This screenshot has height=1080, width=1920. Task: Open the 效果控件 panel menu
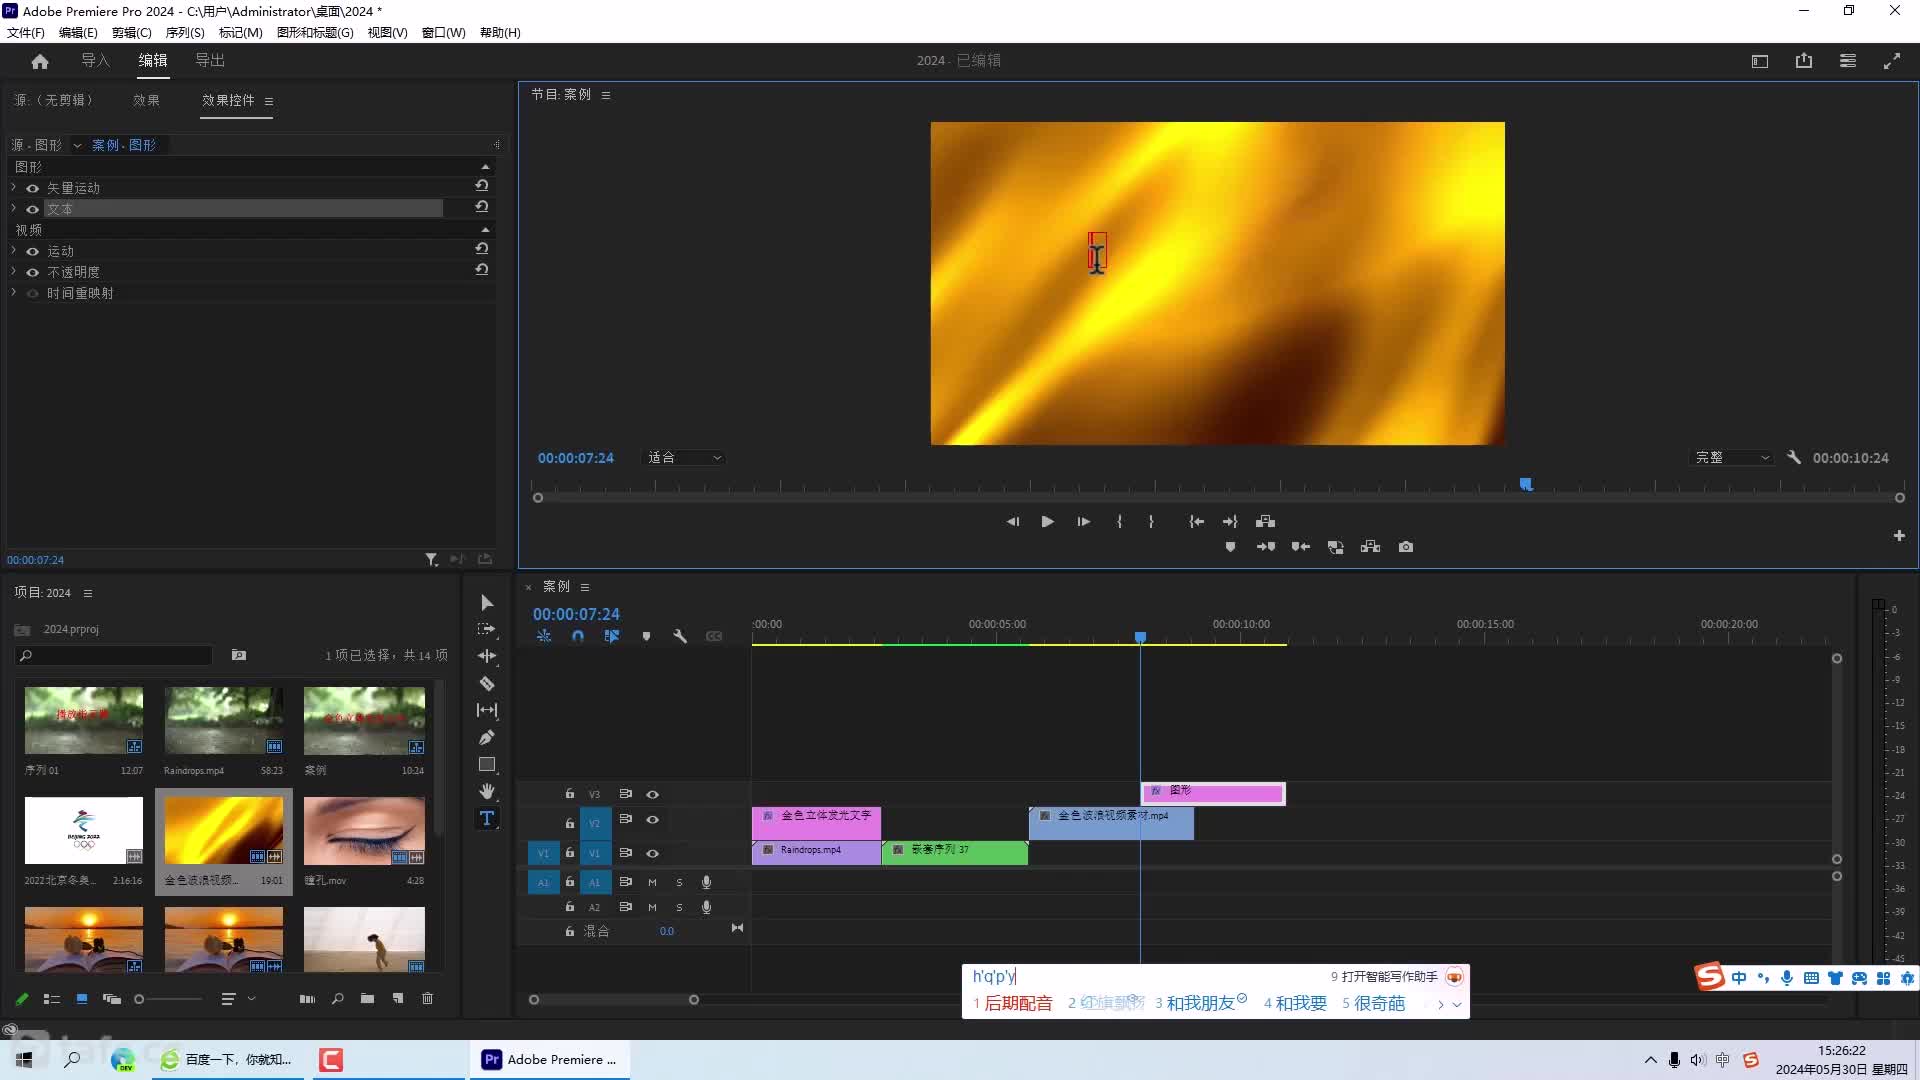point(269,101)
